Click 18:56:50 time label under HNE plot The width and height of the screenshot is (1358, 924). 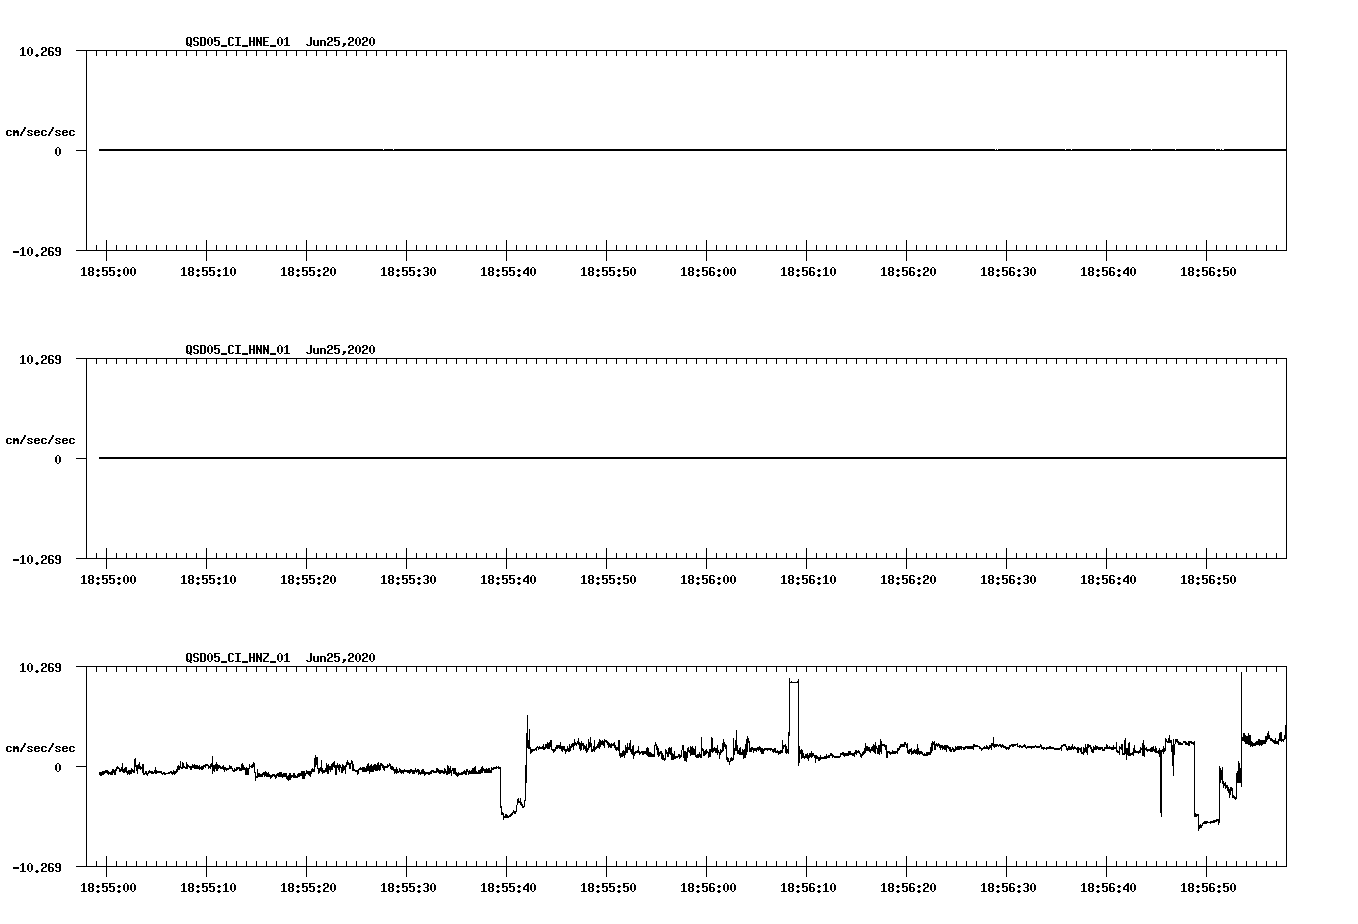click(x=1208, y=272)
